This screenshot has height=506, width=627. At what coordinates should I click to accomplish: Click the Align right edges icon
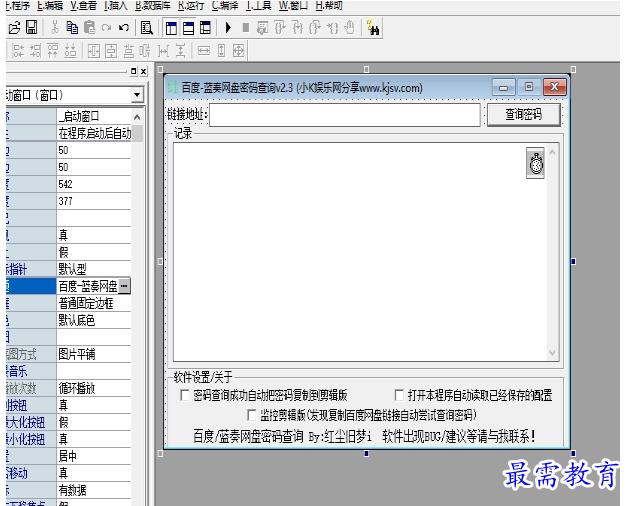click(x=36, y=51)
